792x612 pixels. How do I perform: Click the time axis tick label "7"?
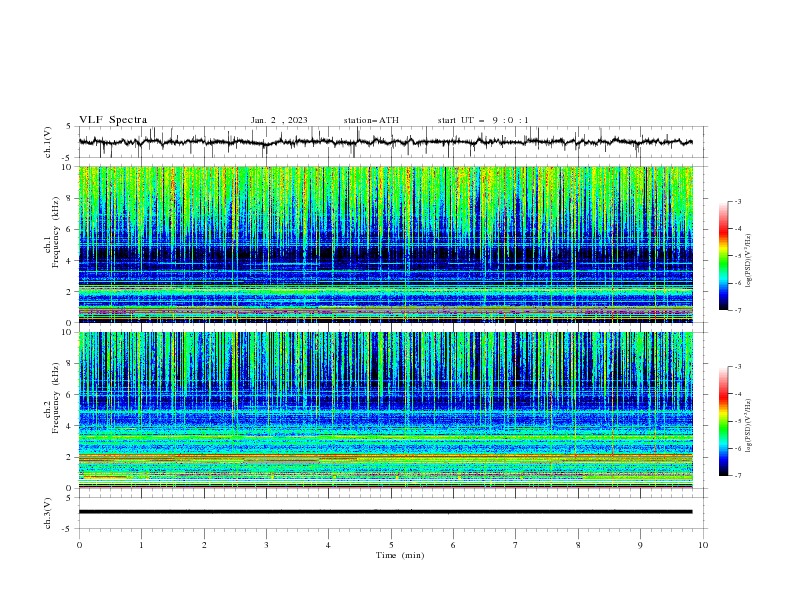click(x=516, y=545)
